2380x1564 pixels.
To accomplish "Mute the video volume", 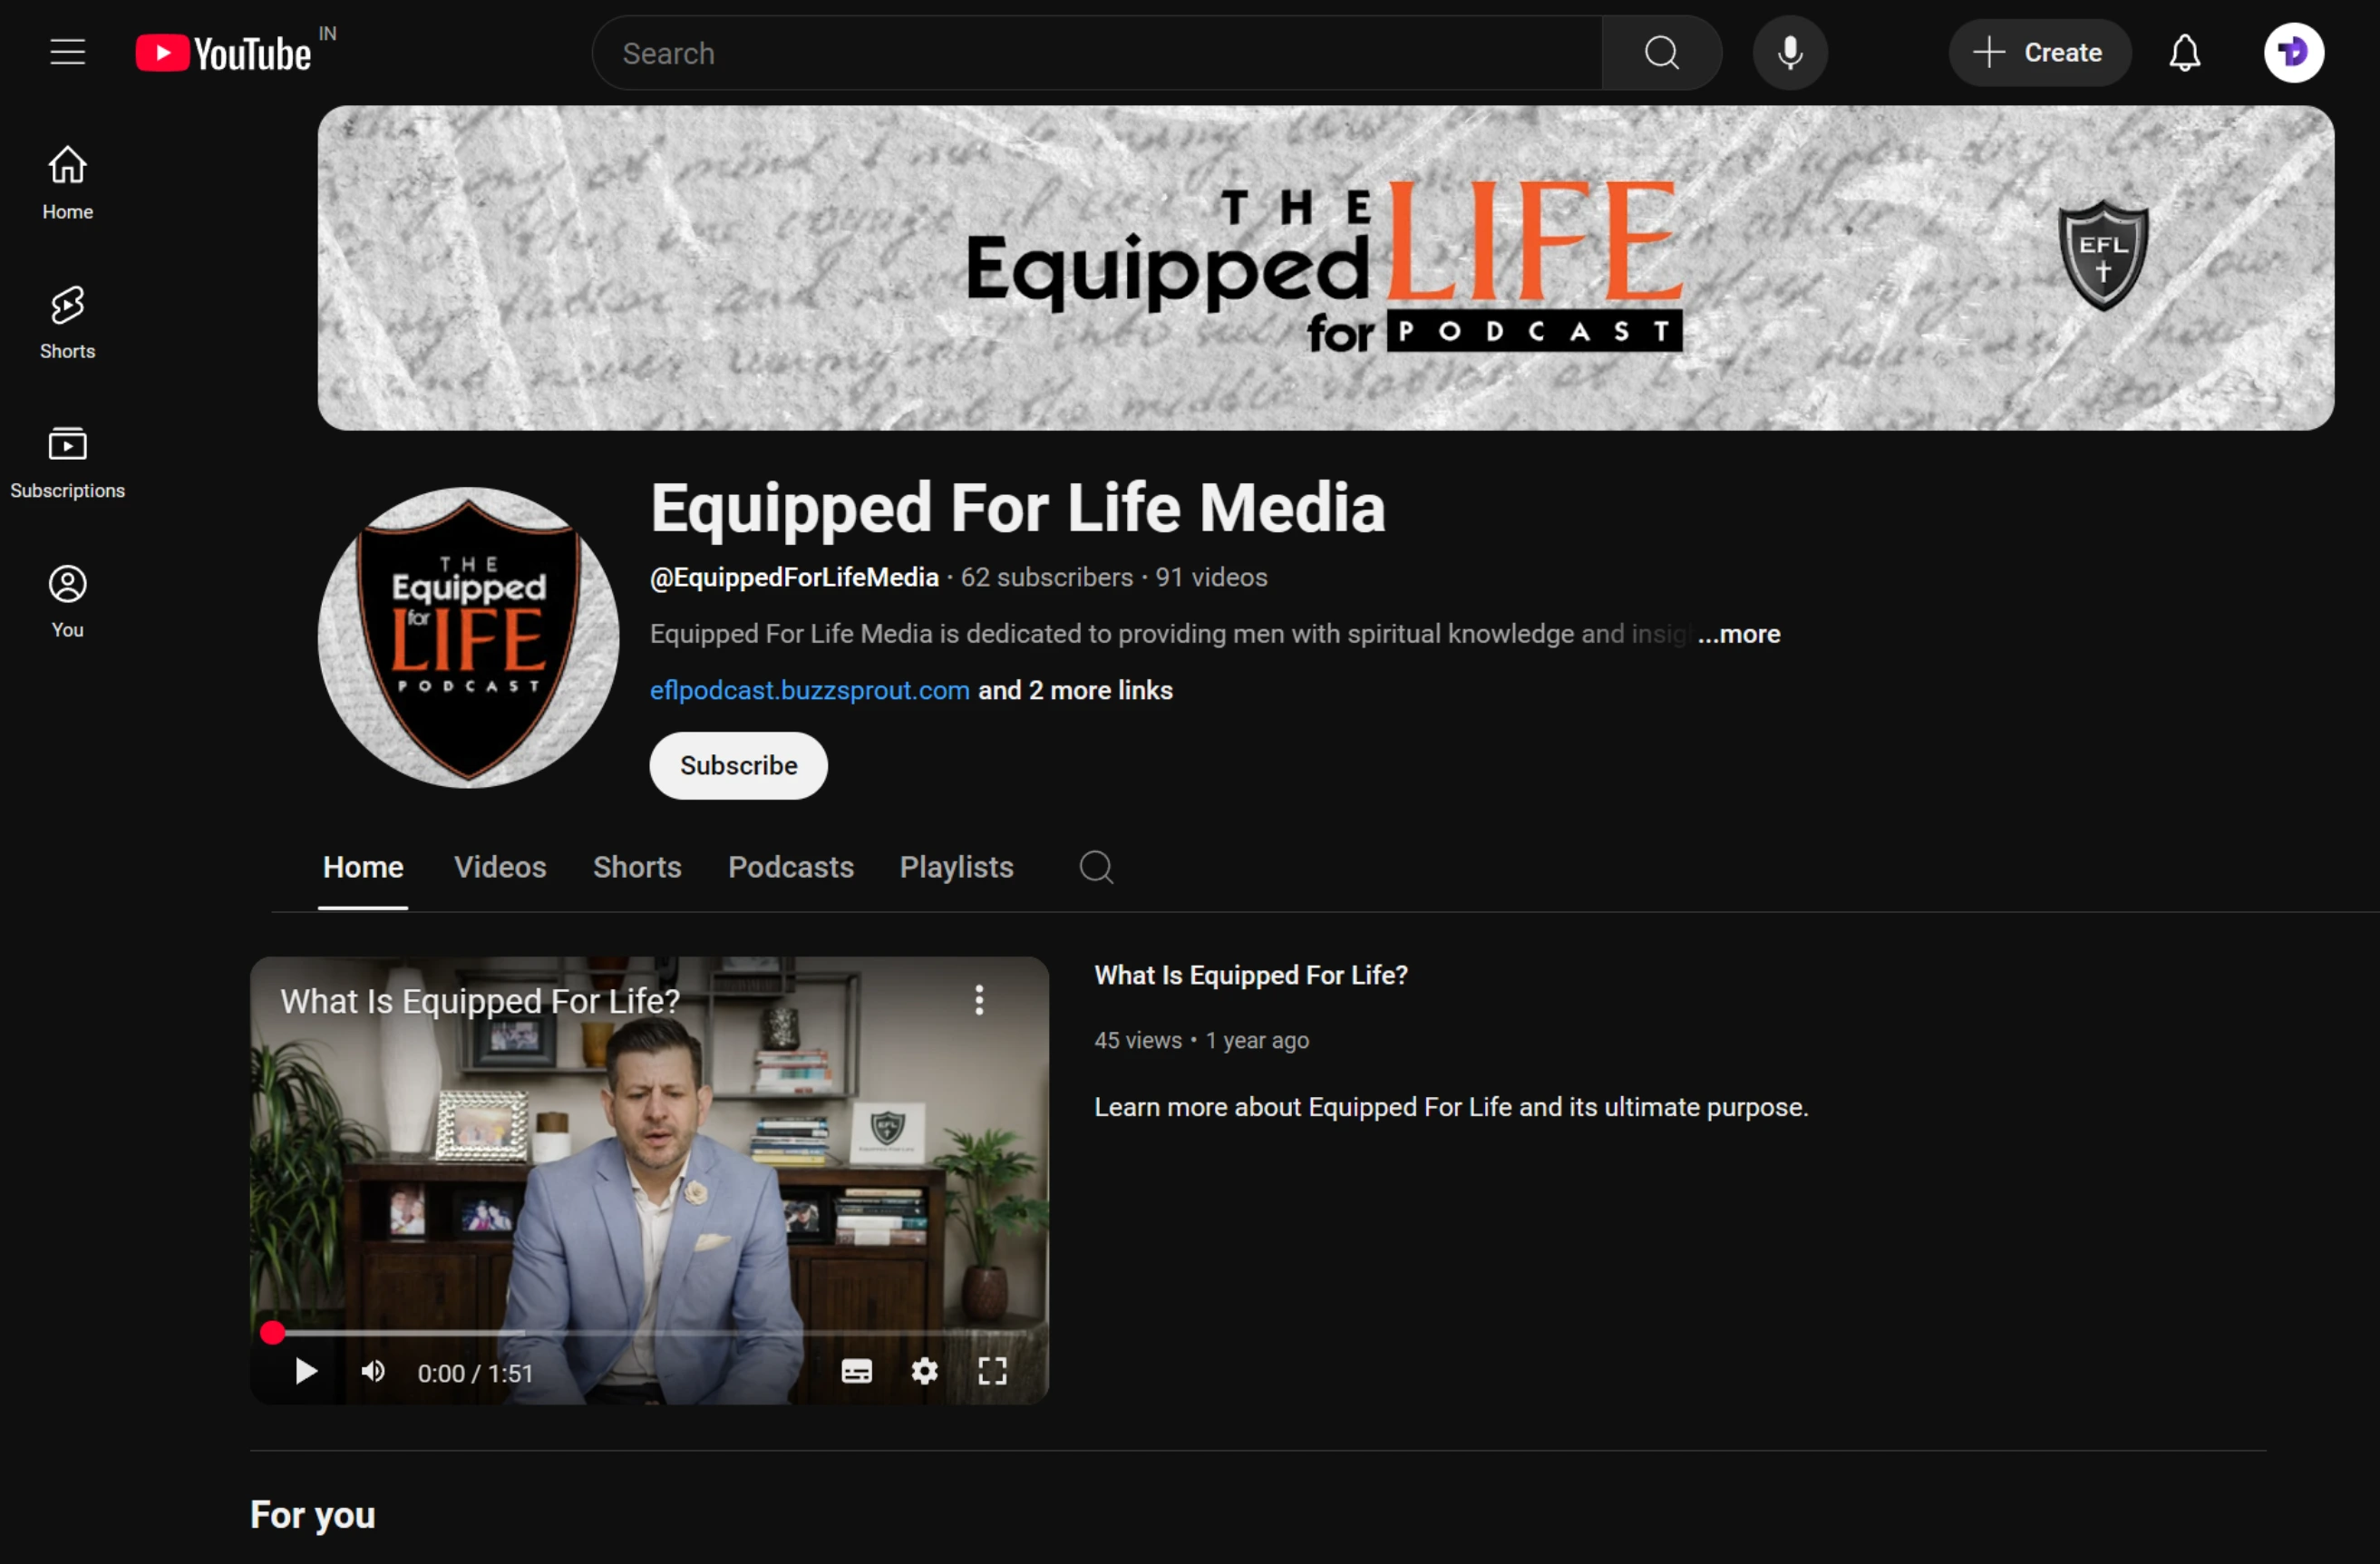I will (x=373, y=1372).
